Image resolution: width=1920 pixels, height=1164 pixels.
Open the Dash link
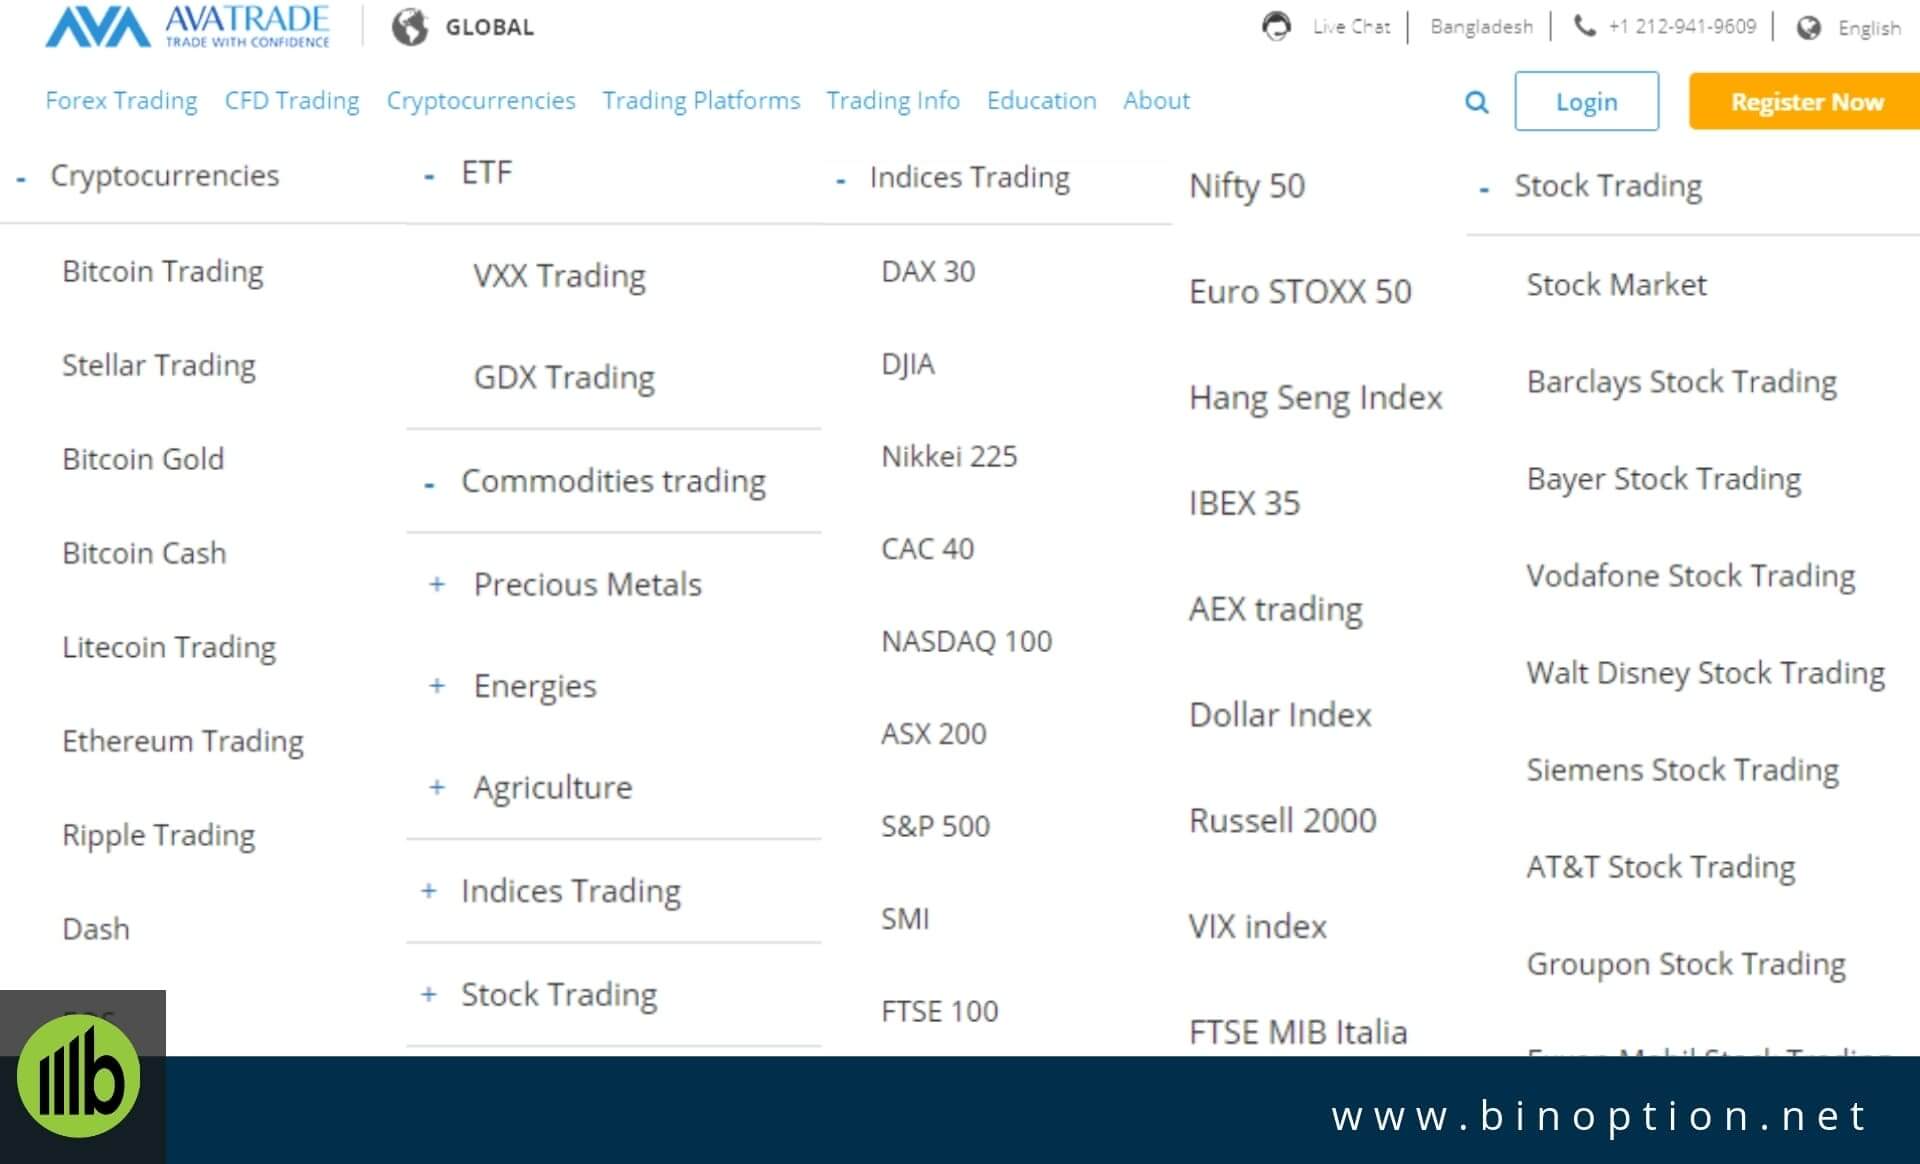tap(96, 929)
